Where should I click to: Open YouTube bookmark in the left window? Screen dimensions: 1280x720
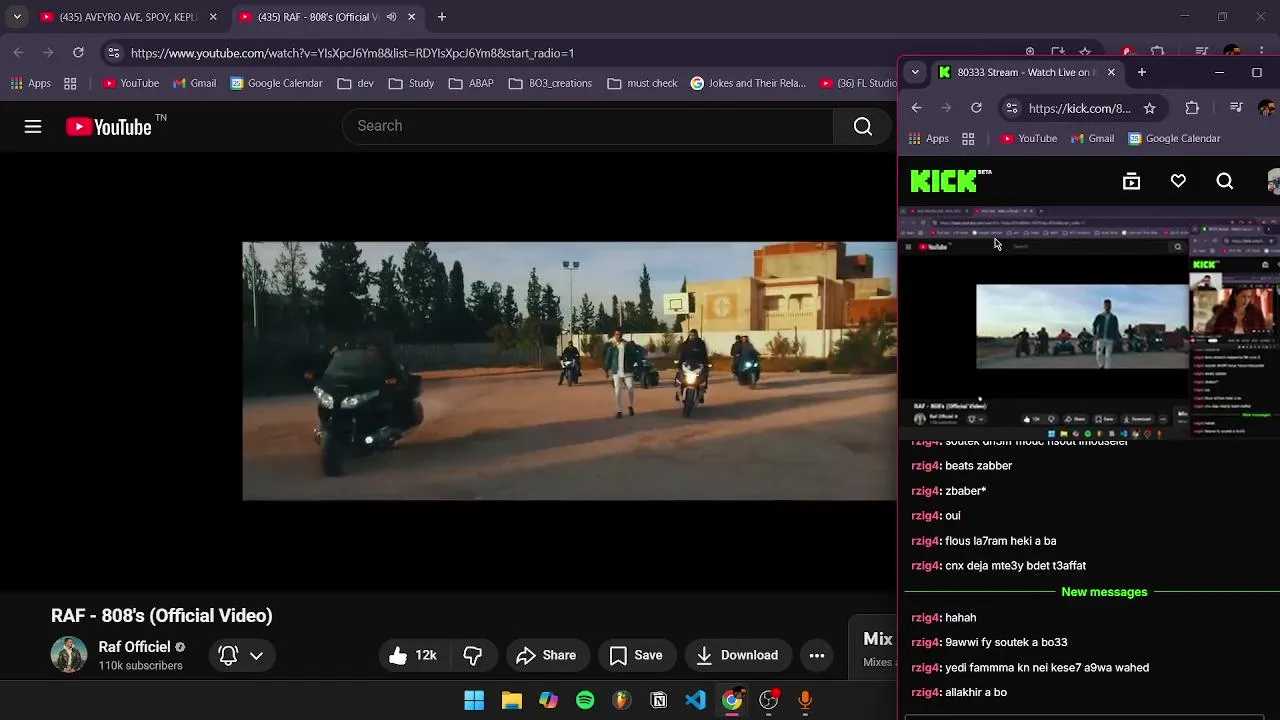click(130, 83)
